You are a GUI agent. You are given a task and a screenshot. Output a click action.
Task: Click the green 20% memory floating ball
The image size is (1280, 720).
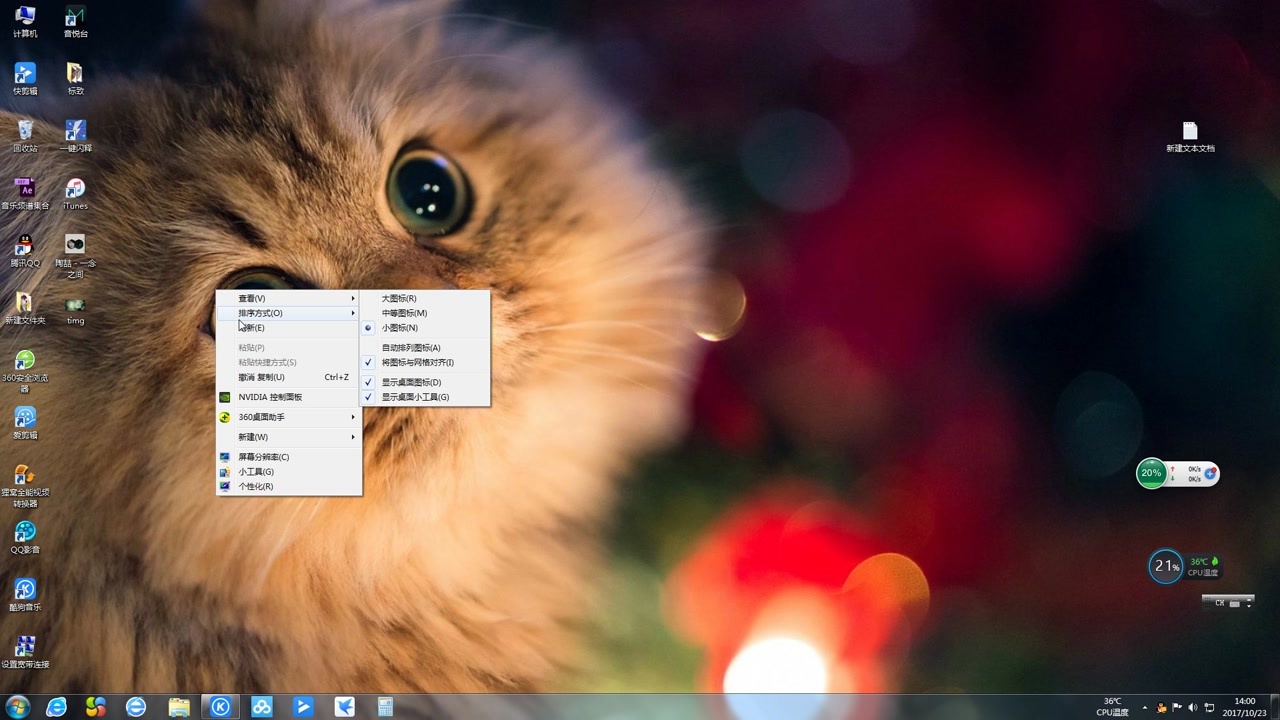[1152, 473]
